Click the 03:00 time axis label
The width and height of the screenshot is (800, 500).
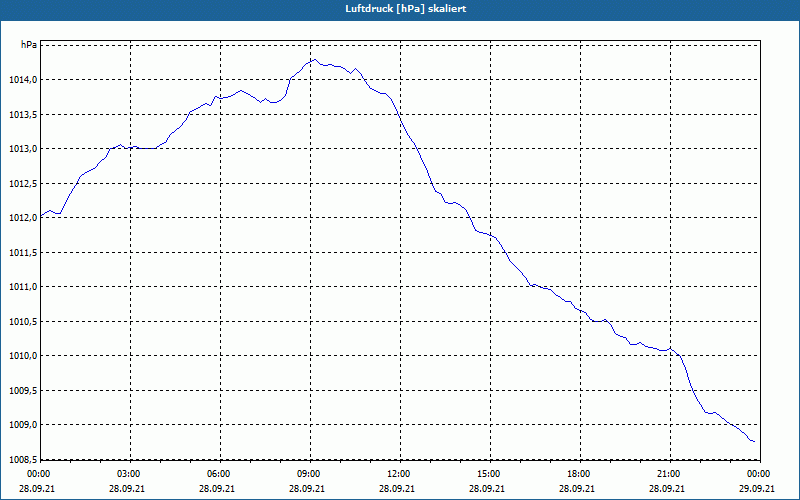(129, 474)
